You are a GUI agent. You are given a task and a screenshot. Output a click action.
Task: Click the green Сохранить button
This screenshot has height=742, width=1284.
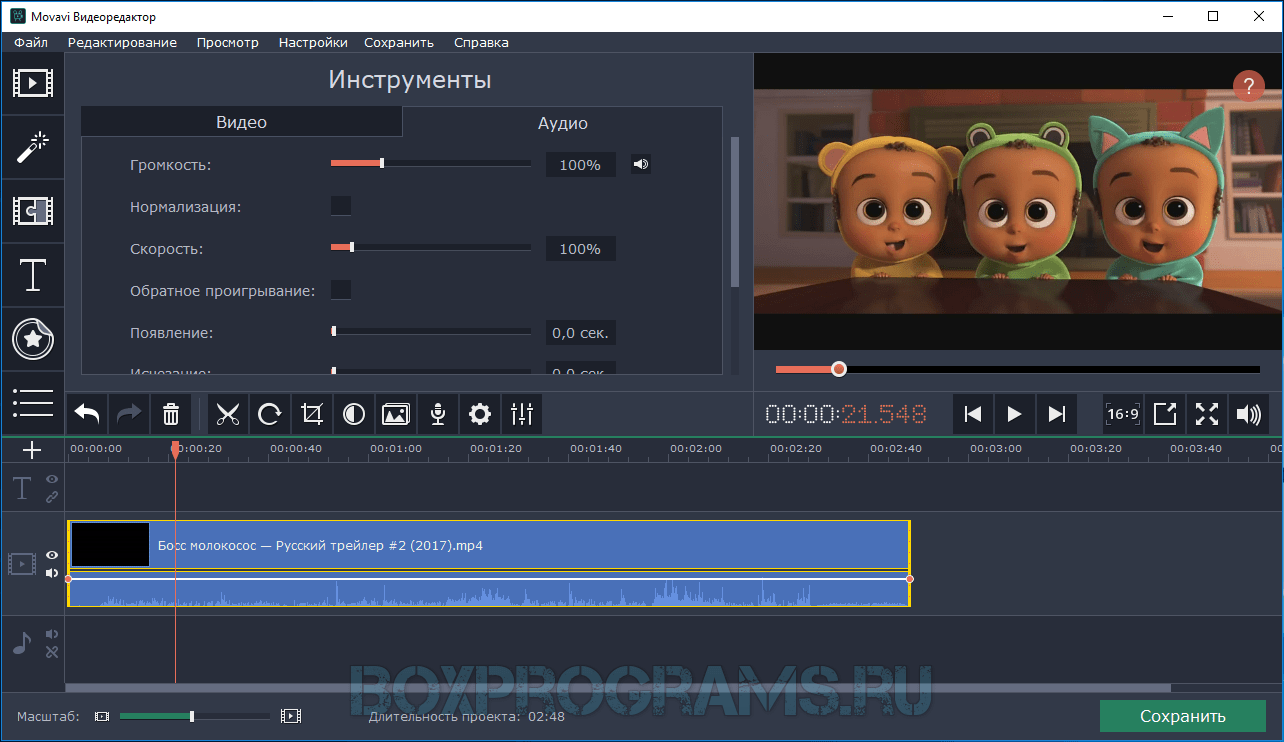1183,716
